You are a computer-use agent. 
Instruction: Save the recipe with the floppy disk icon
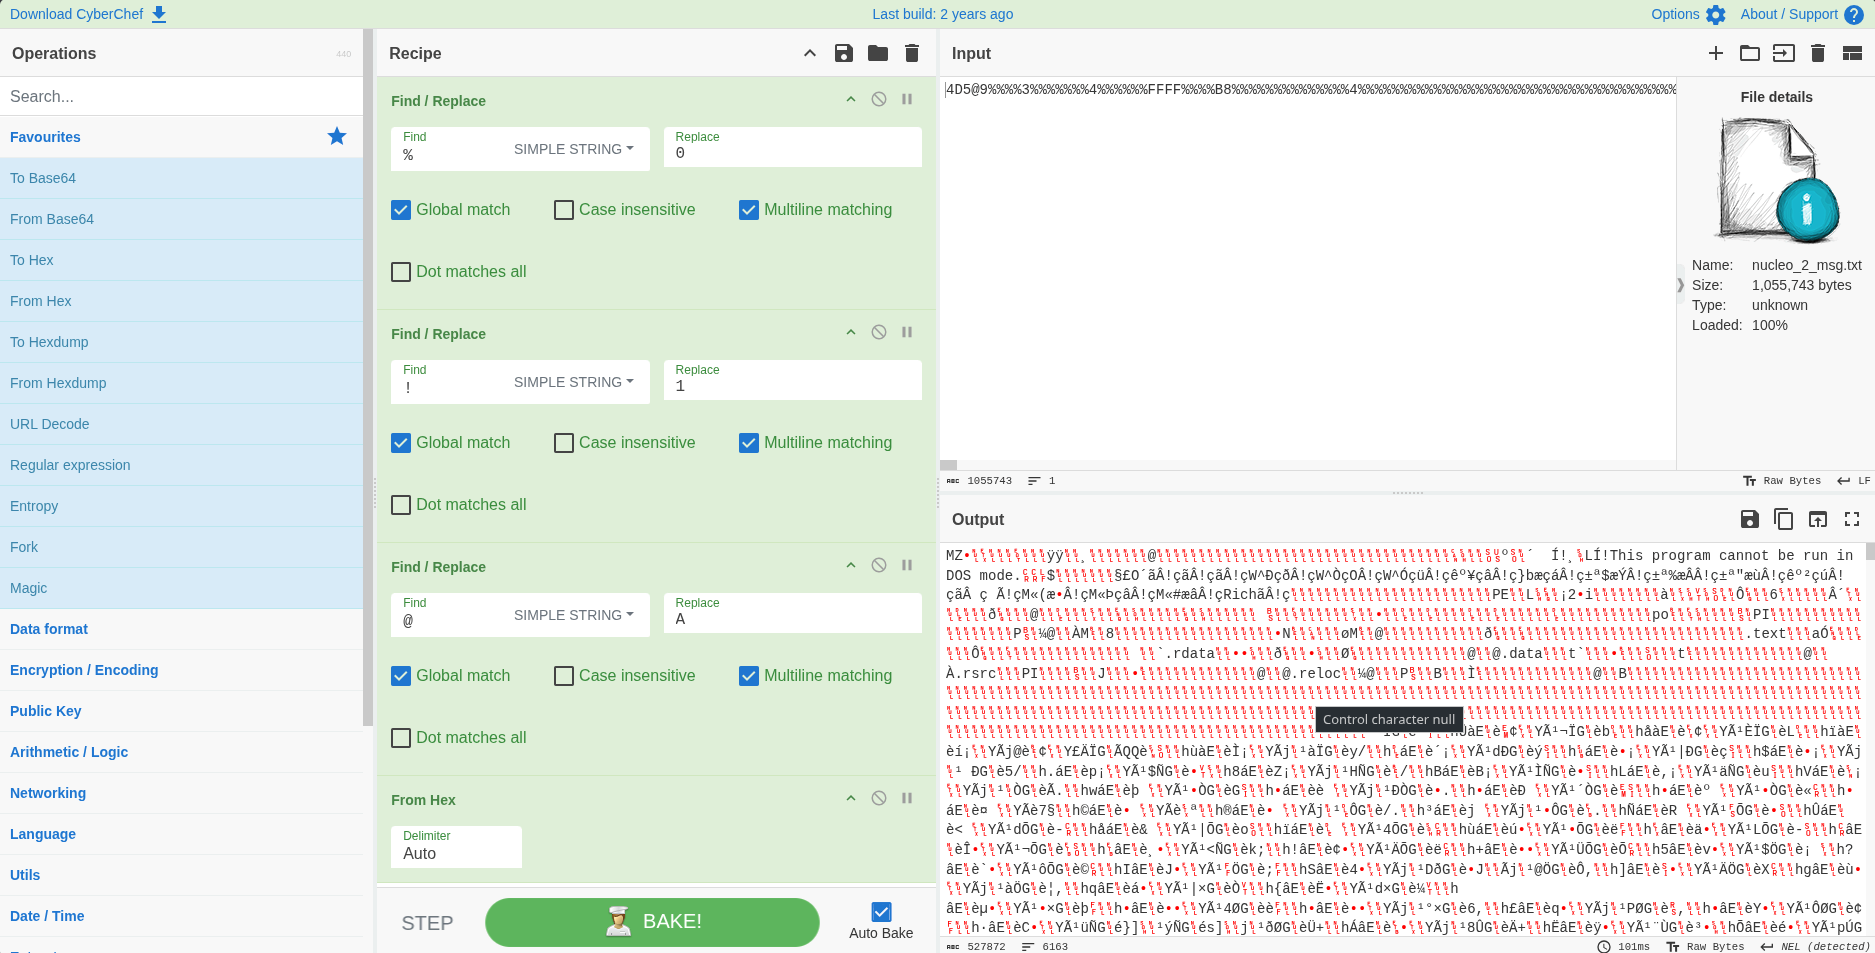coord(844,53)
